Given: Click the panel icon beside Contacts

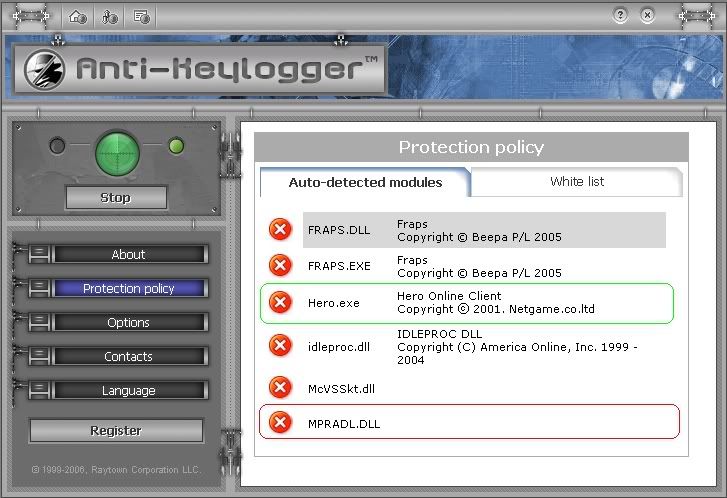Looking at the screenshot, I should point(39,356).
